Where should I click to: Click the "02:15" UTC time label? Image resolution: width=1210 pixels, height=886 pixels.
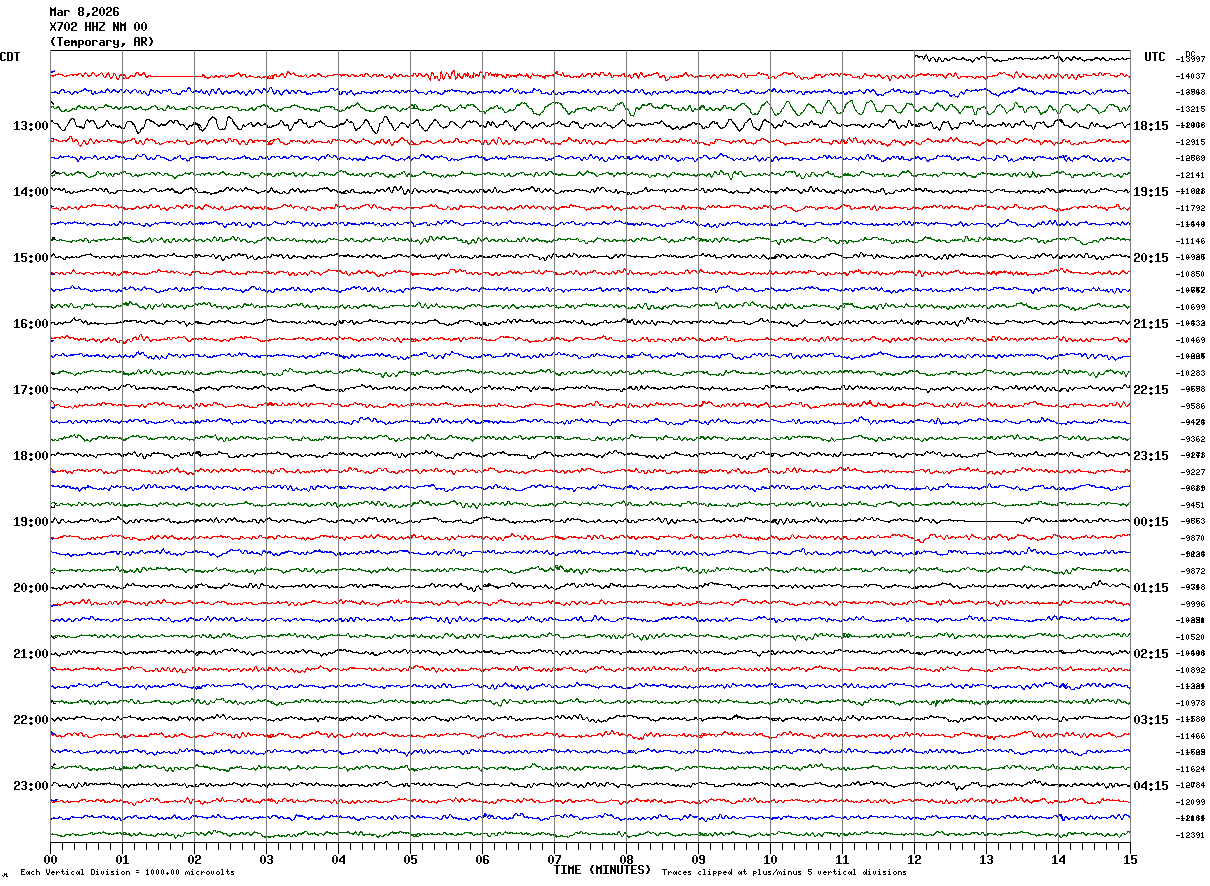click(1151, 654)
